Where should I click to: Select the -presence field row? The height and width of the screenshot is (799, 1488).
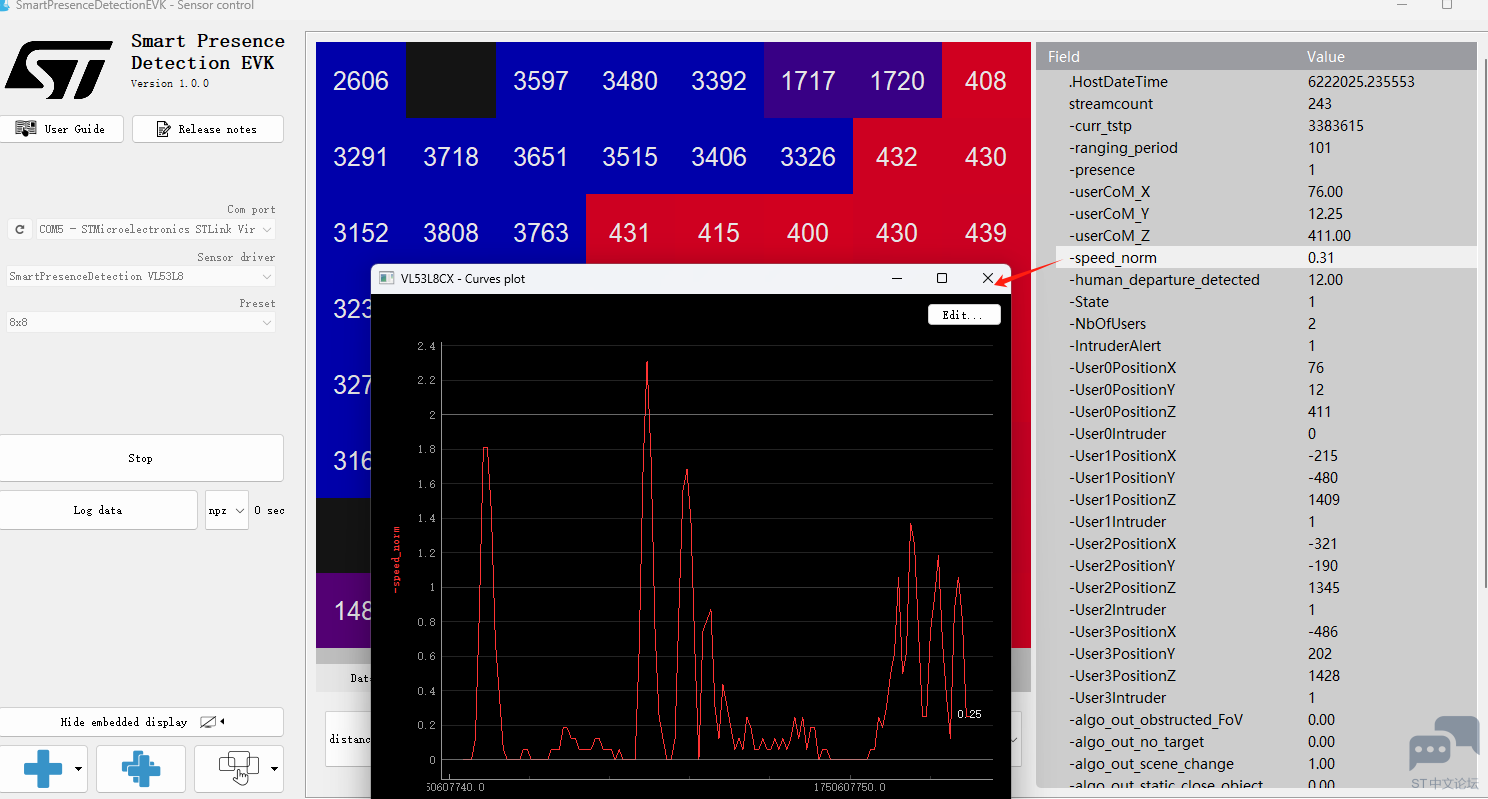tap(1266, 170)
